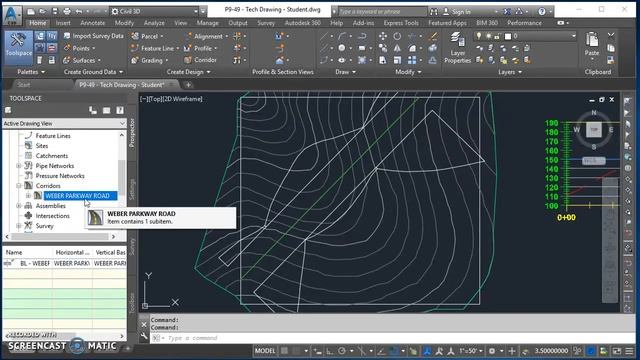
Task: Toggle polar tracking in status bar
Action: click(342, 351)
